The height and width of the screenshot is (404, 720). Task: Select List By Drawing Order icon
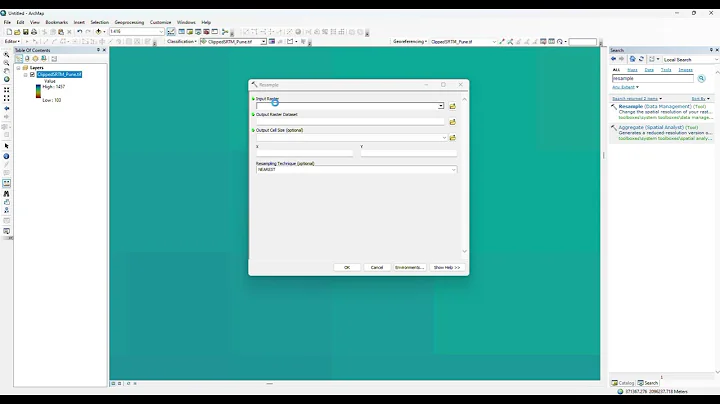click(x=19, y=59)
